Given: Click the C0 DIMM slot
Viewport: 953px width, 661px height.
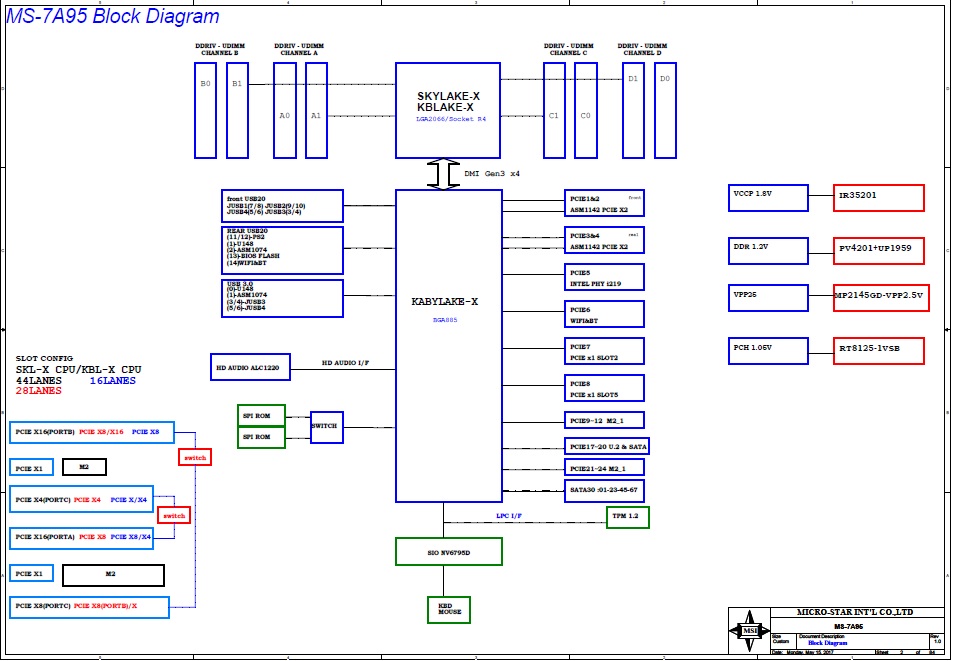Looking at the screenshot, I should pos(585,110).
